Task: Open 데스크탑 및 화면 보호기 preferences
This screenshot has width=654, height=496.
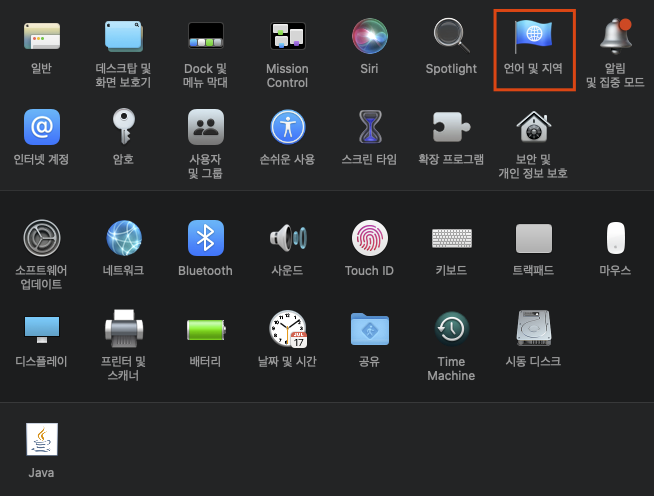Action: pos(123,36)
